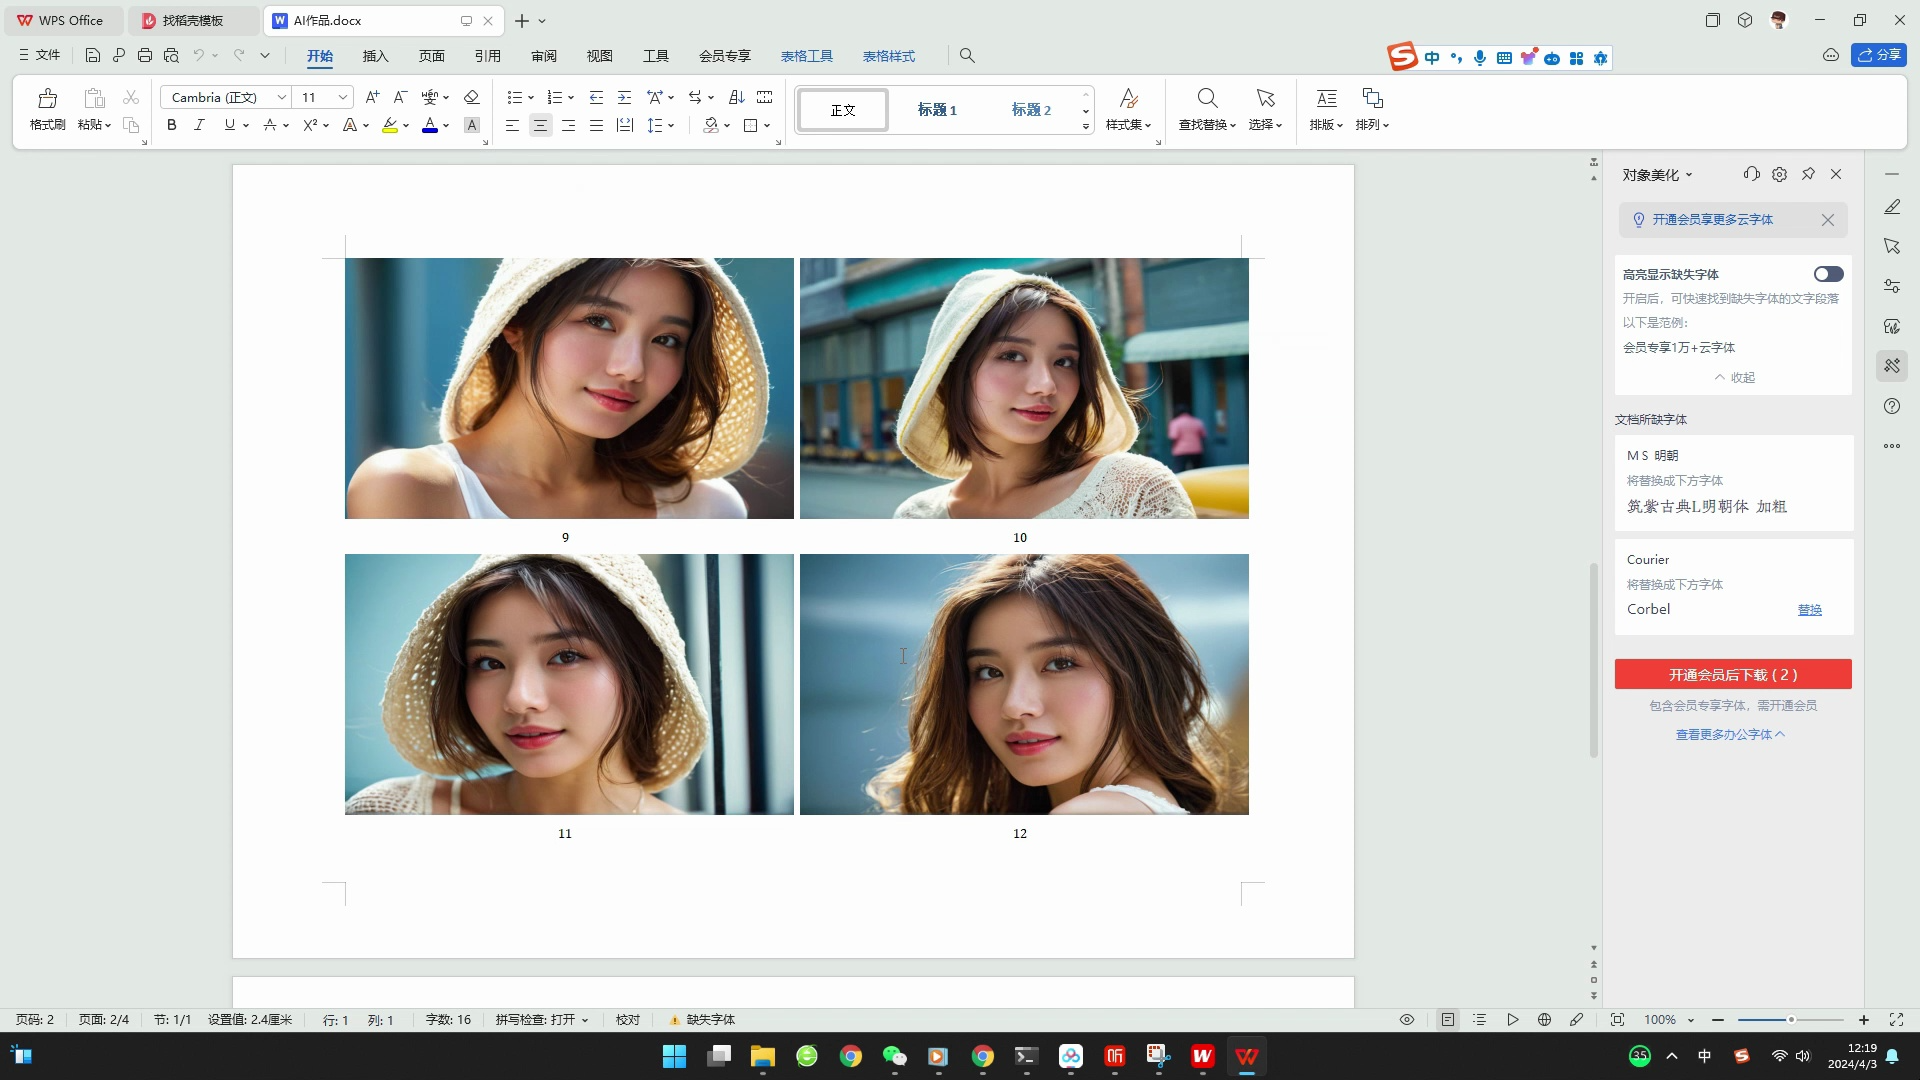Click the red 开通会员后下载 button
This screenshot has width=1920, height=1080.
[1733, 675]
